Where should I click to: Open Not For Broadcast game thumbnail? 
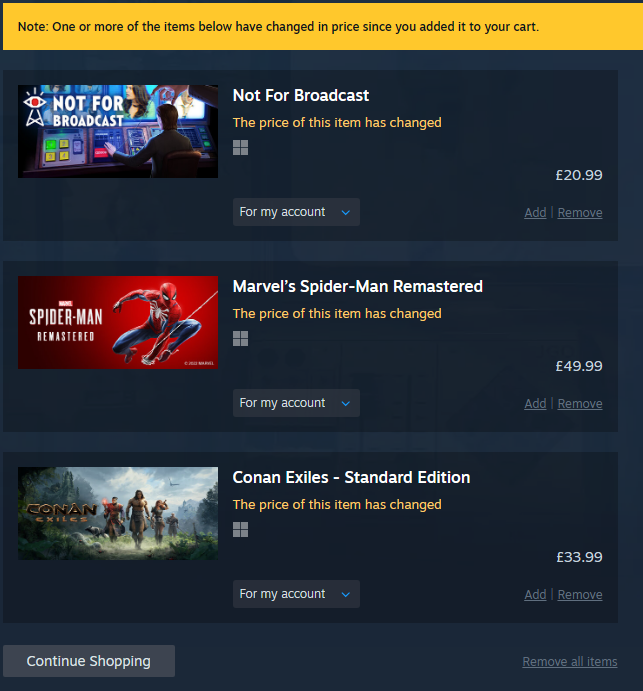[118, 131]
